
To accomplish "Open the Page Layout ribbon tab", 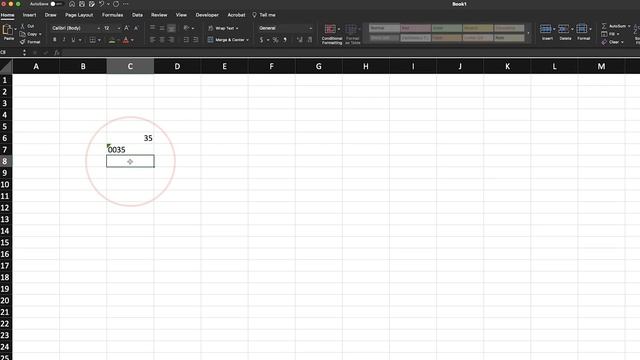I will (x=79, y=15).
